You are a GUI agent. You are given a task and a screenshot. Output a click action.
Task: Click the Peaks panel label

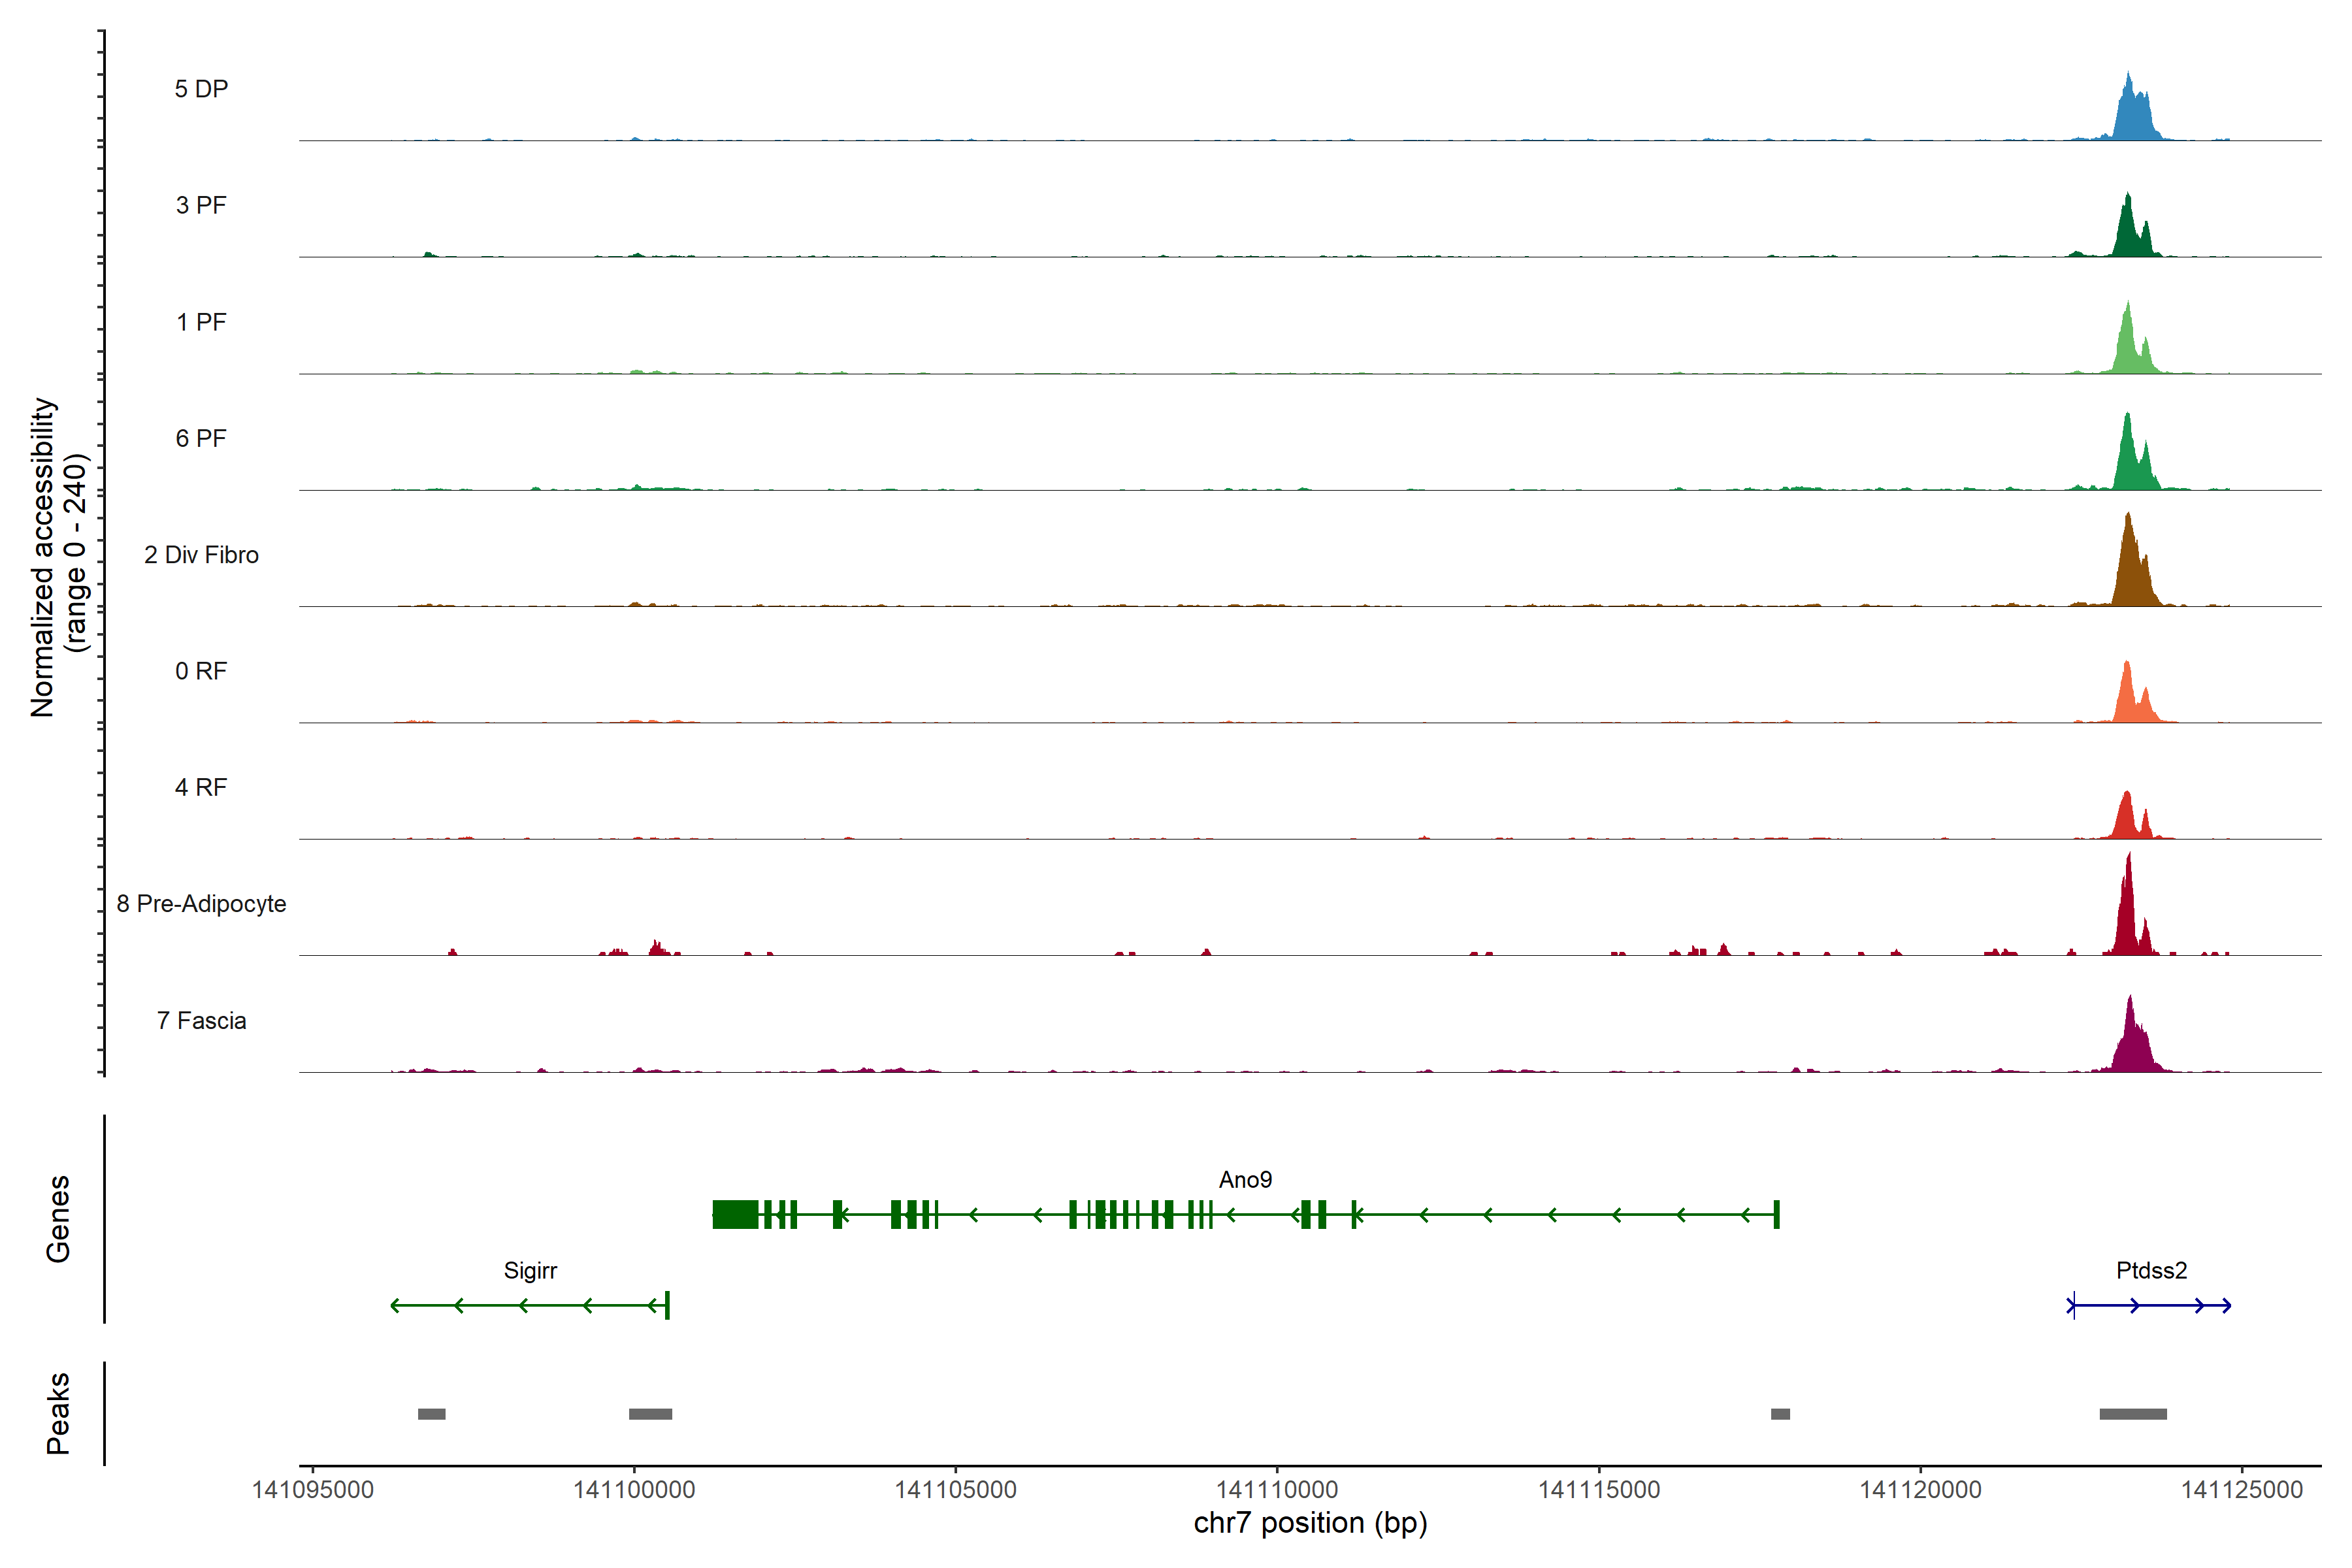[58, 1413]
